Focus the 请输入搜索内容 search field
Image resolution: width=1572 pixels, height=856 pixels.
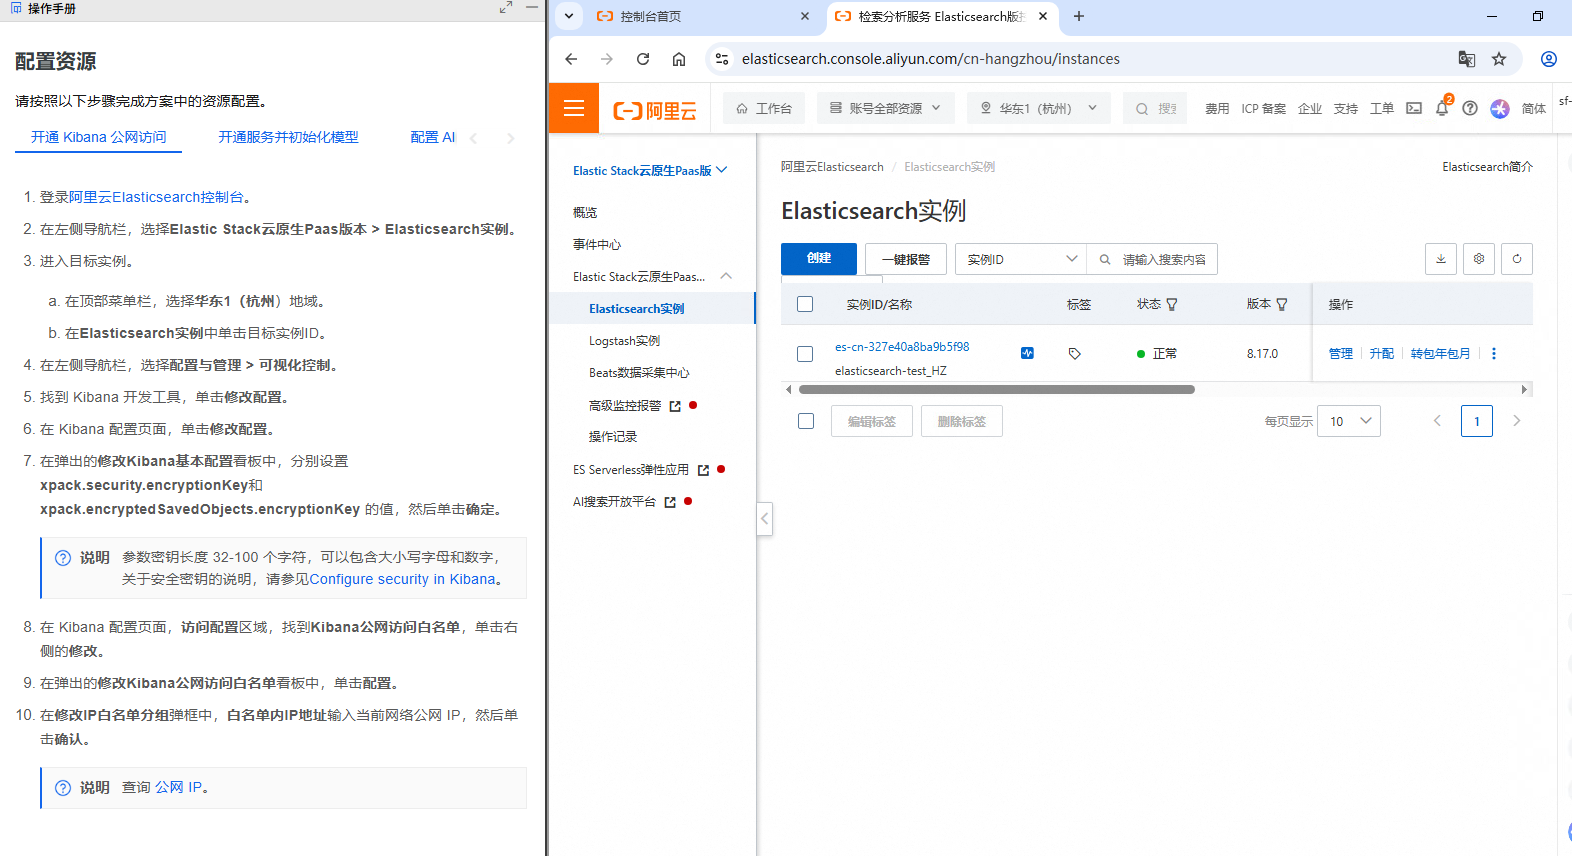click(x=1152, y=259)
